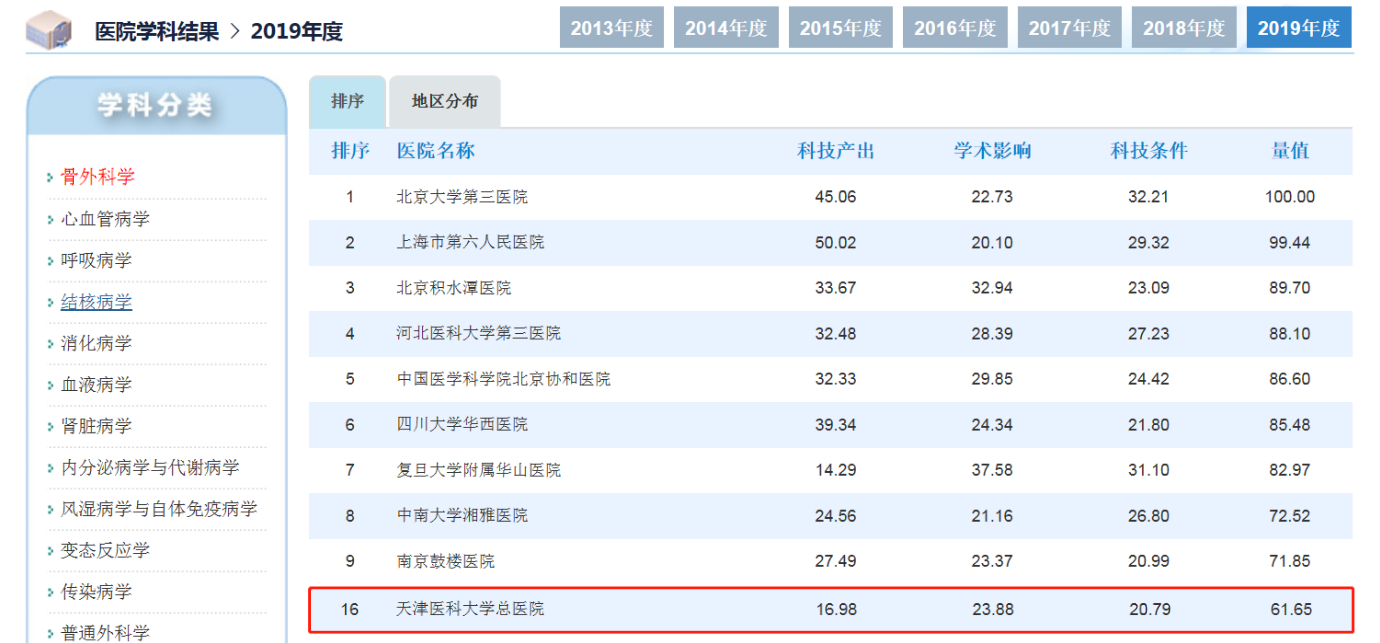Click 中国医学科学院北京协和医院 row name

[503, 379]
